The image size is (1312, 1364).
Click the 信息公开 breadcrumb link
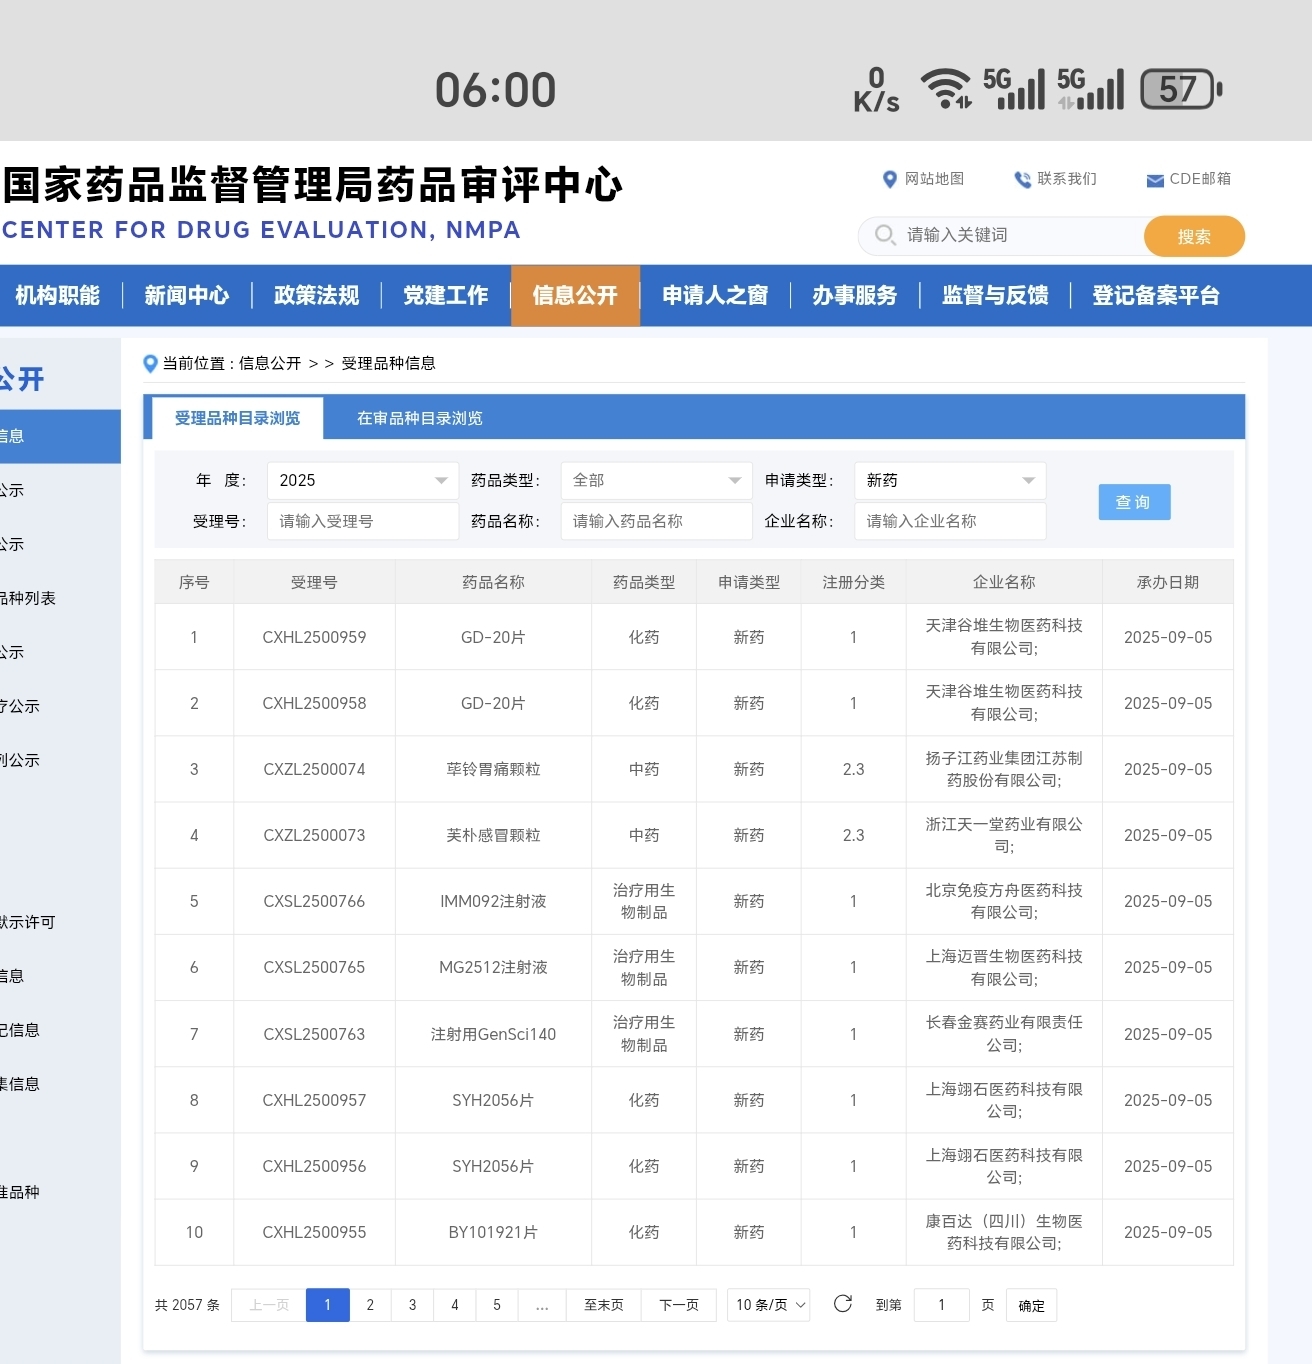click(x=269, y=364)
